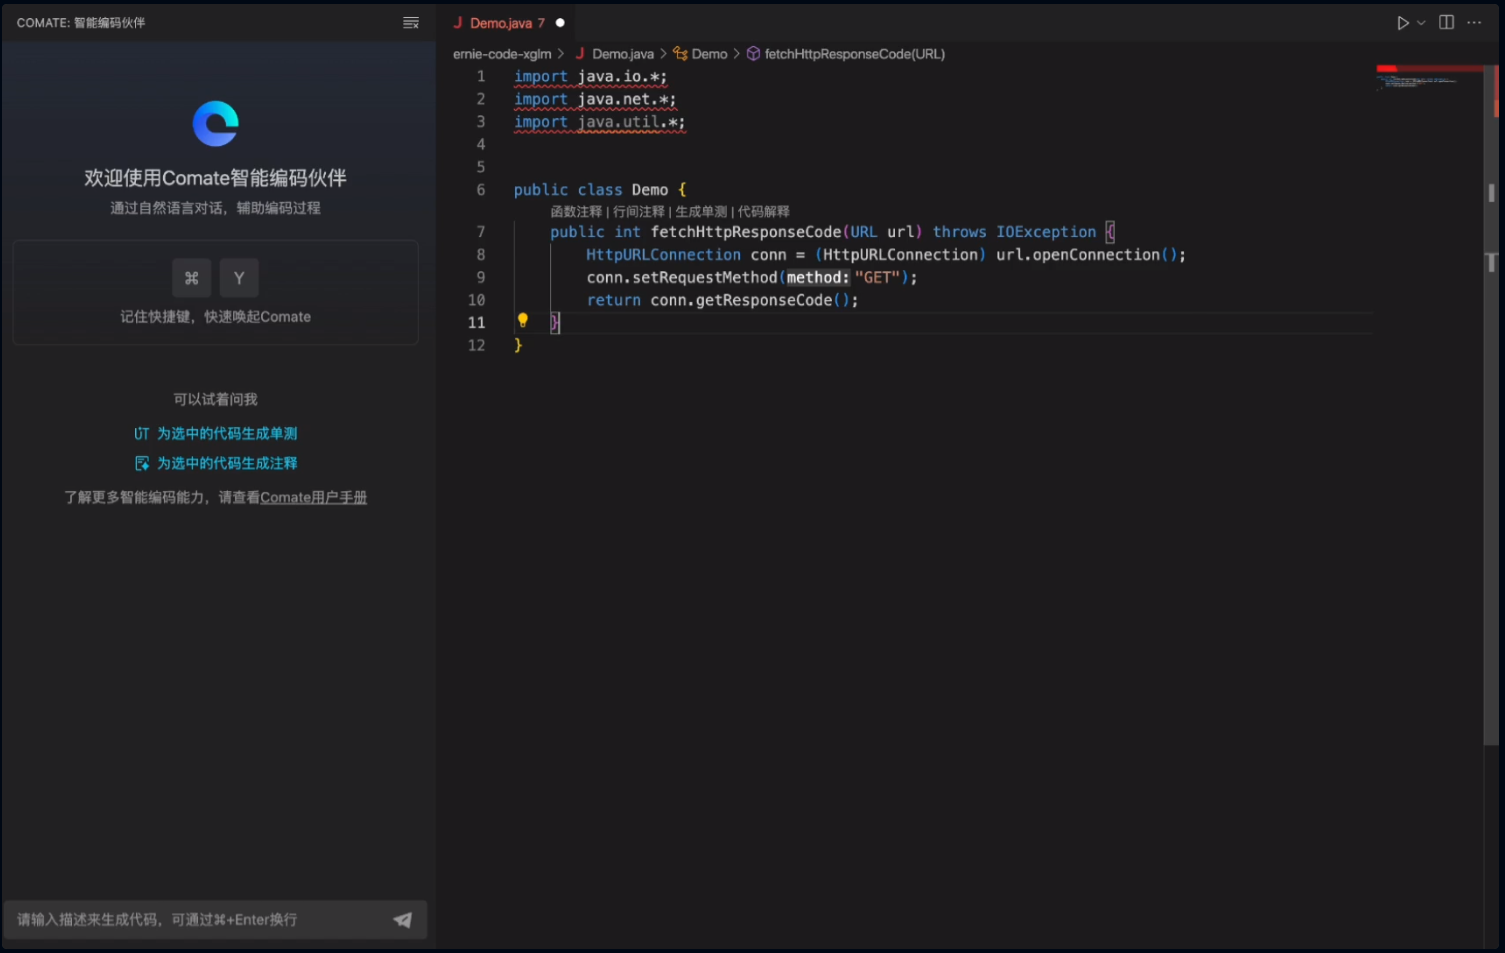Click the UT icon beside generate unit test
Image resolution: width=1505 pixels, height=953 pixels.
tap(141, 434)
